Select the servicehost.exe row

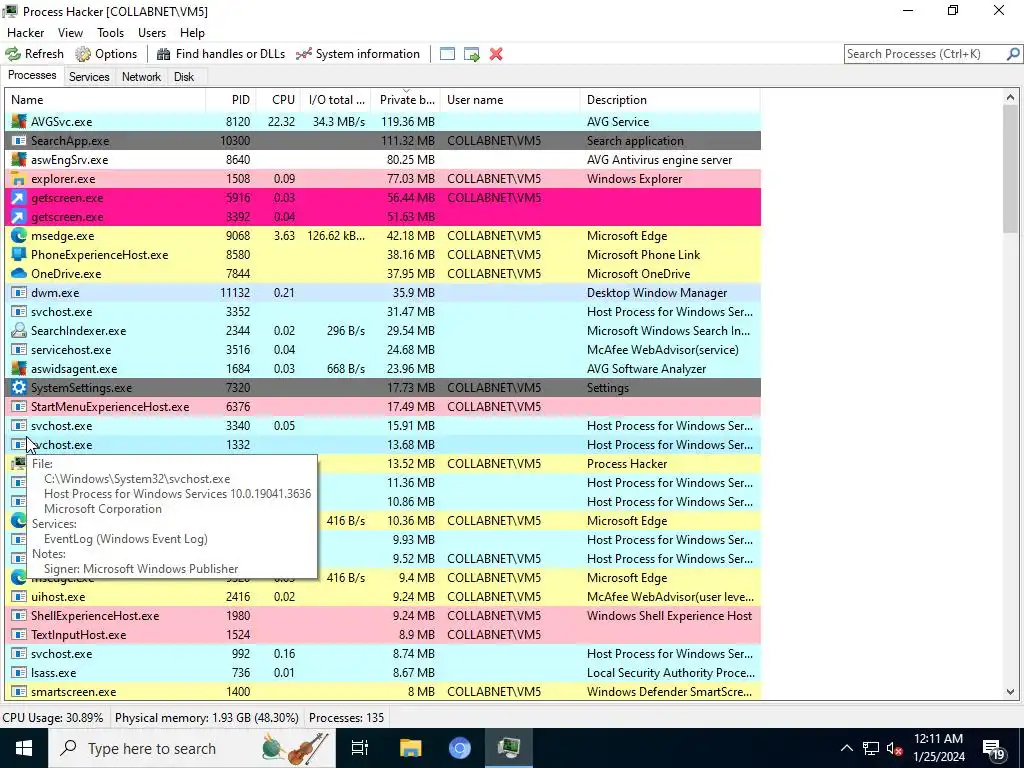pos(383,349)
